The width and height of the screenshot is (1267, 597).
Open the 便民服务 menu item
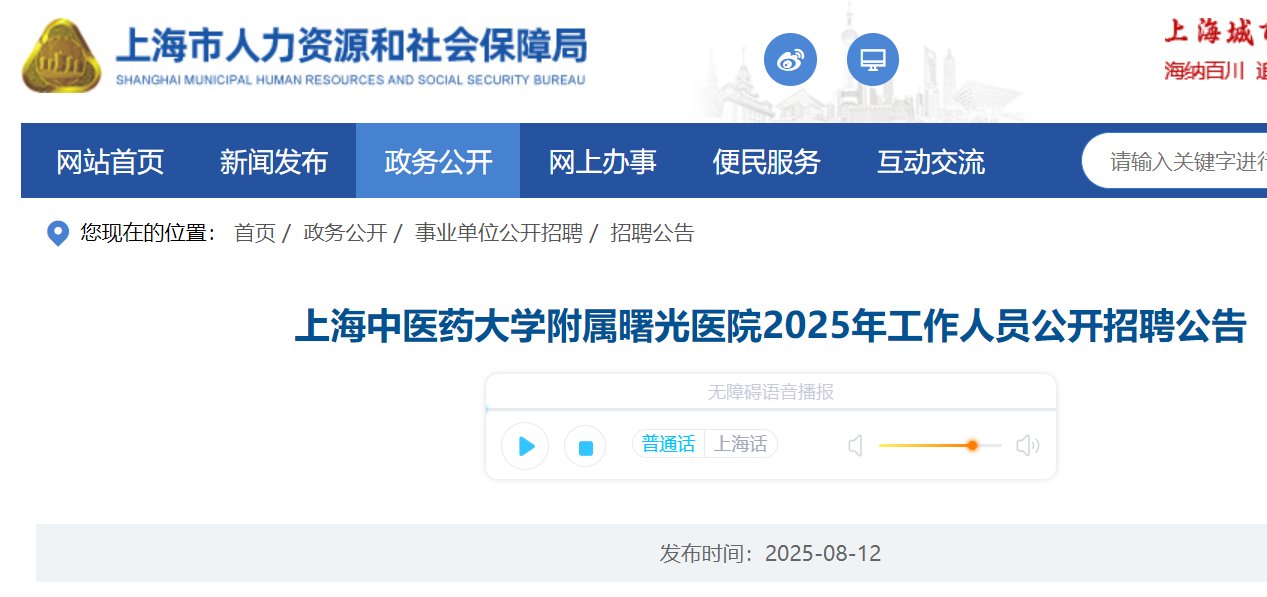(x=767, y=161)
